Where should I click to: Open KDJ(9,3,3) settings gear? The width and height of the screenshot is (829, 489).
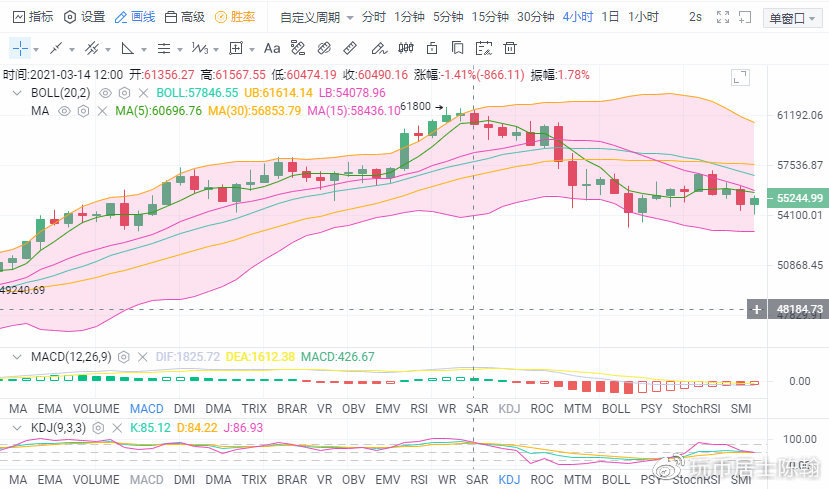pos(98,428)
